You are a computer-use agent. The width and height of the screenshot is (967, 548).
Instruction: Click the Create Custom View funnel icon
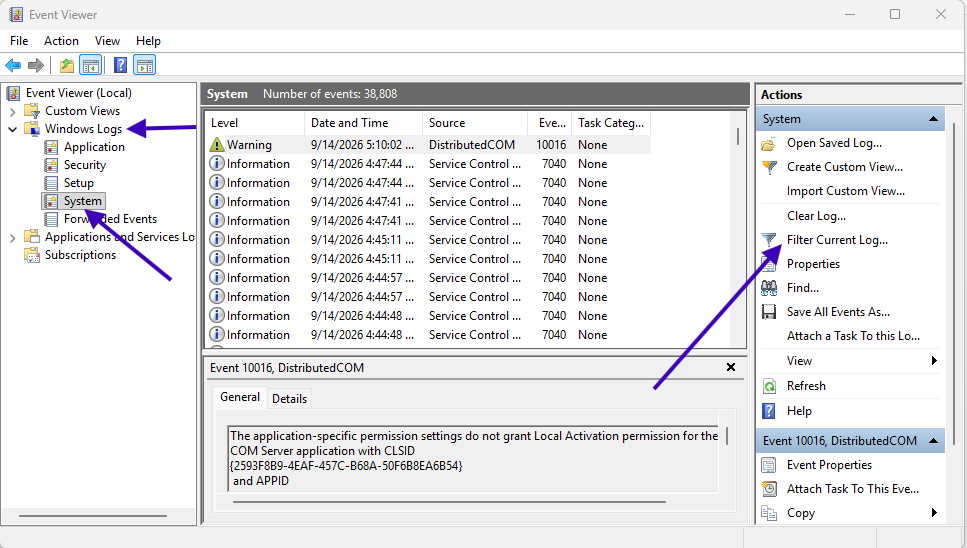coord(769,167)
